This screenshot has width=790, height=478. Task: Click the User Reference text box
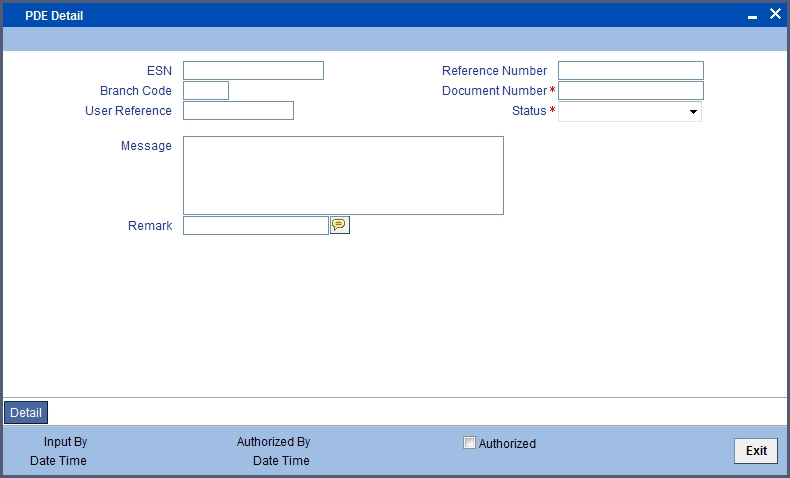coord(238,111)
